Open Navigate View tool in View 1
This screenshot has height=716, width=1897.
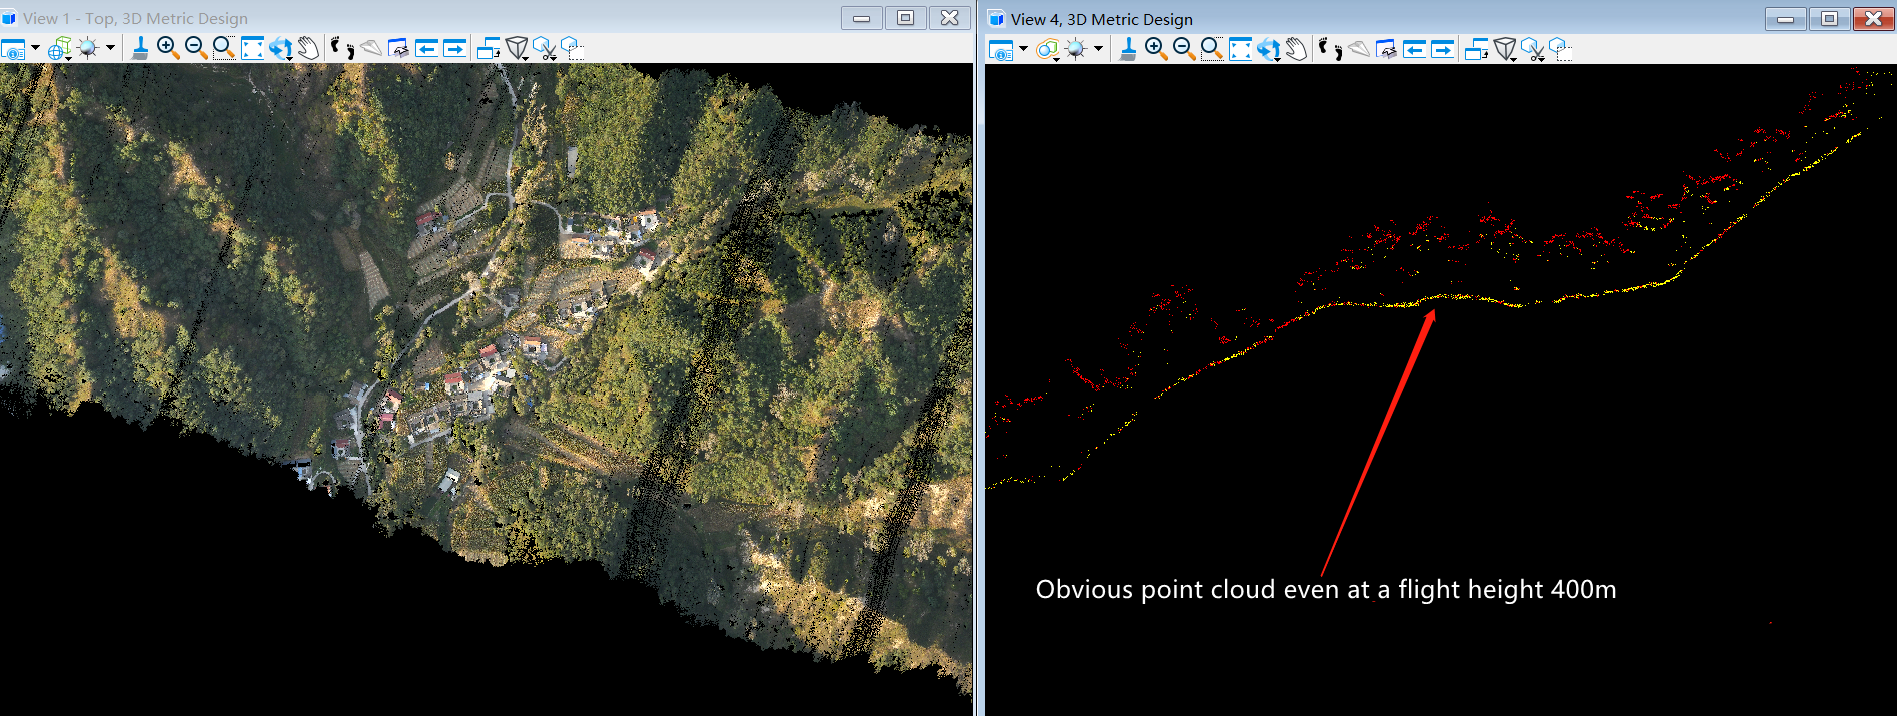(398, 48)
